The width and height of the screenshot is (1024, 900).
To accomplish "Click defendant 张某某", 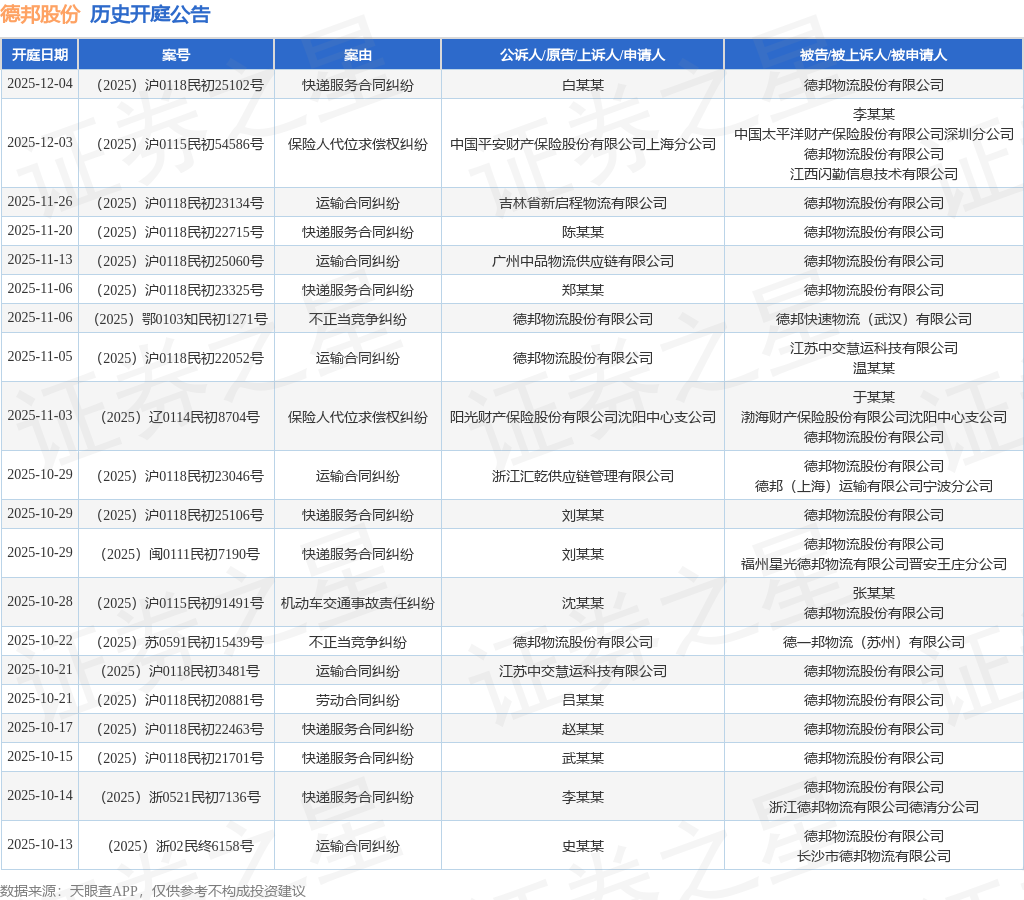I will 874,593.
